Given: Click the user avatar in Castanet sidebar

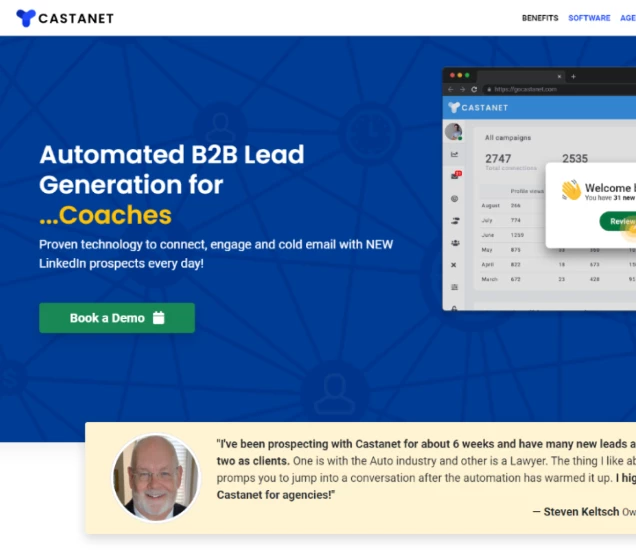Looking at the screenshot, I should coord(453,132).
